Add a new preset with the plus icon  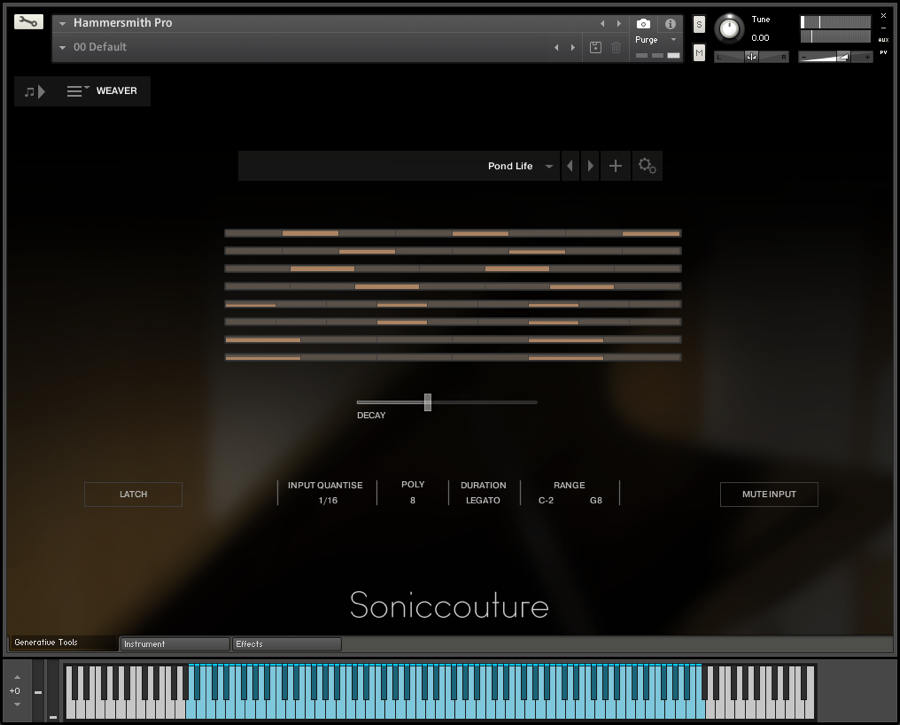coord(615,166)
